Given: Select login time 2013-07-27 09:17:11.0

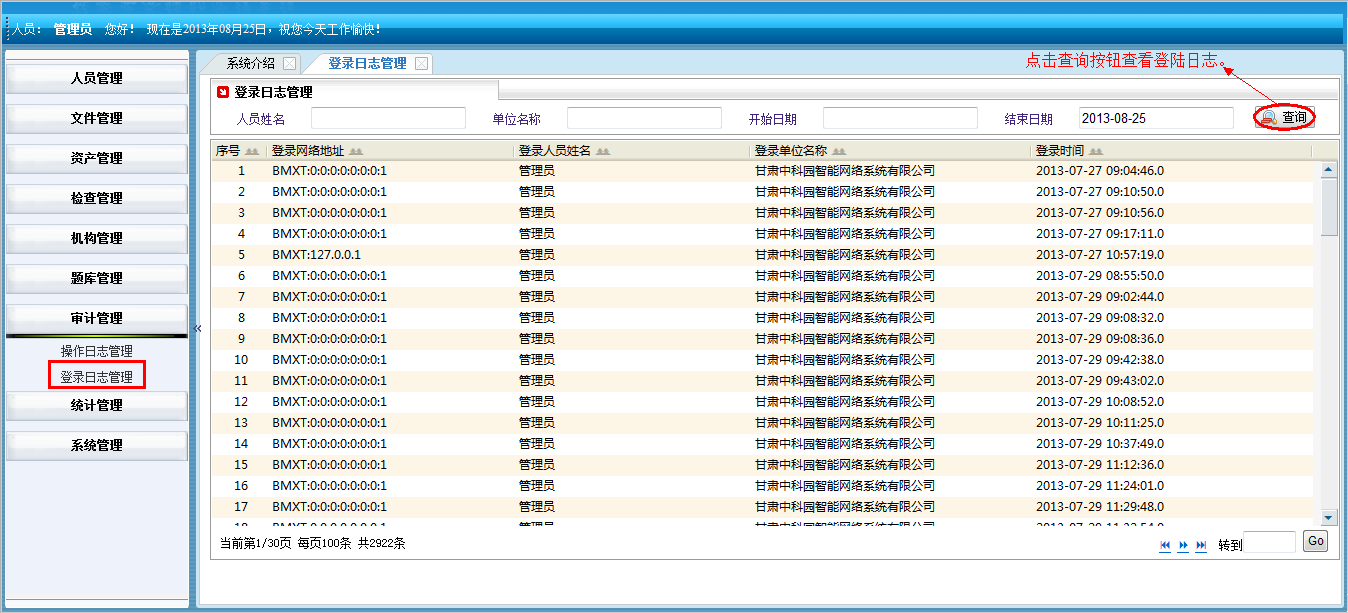Looking at the screenshot, I should pos(1100,234).
